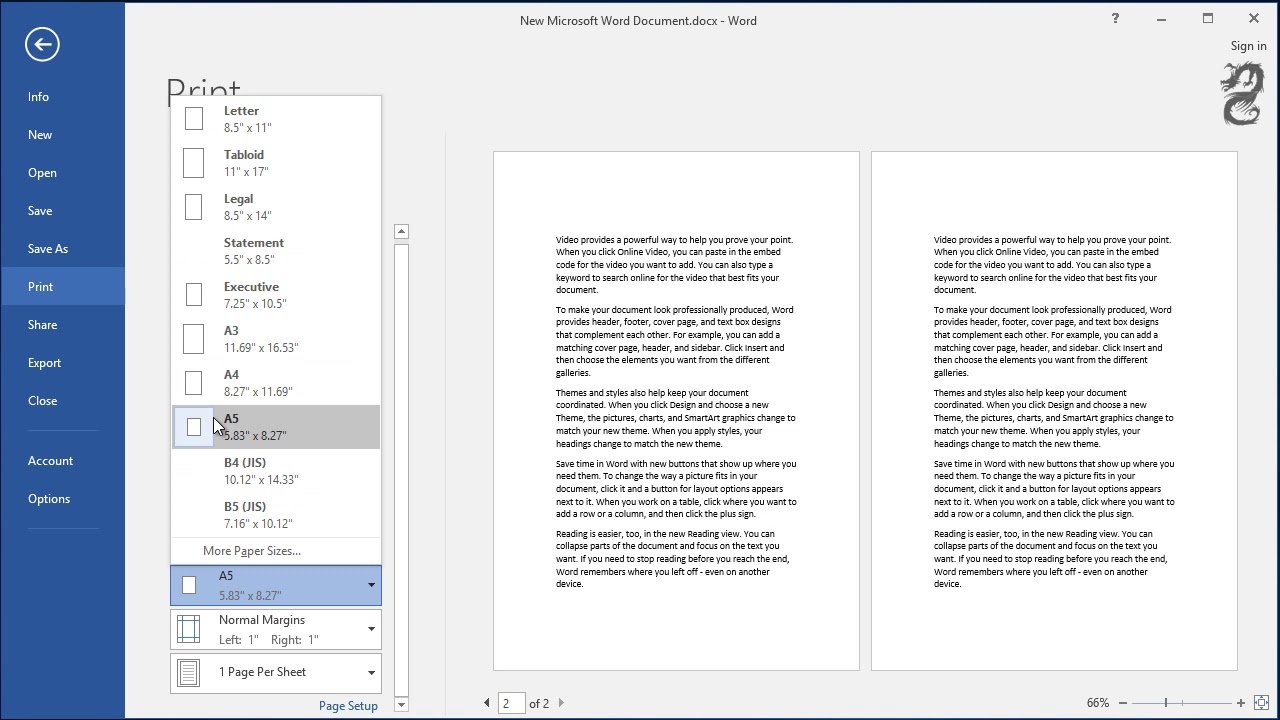Open the Normal Margins dropdown arrow
This screenshot has width=1280, height=720.
[371, 629]
